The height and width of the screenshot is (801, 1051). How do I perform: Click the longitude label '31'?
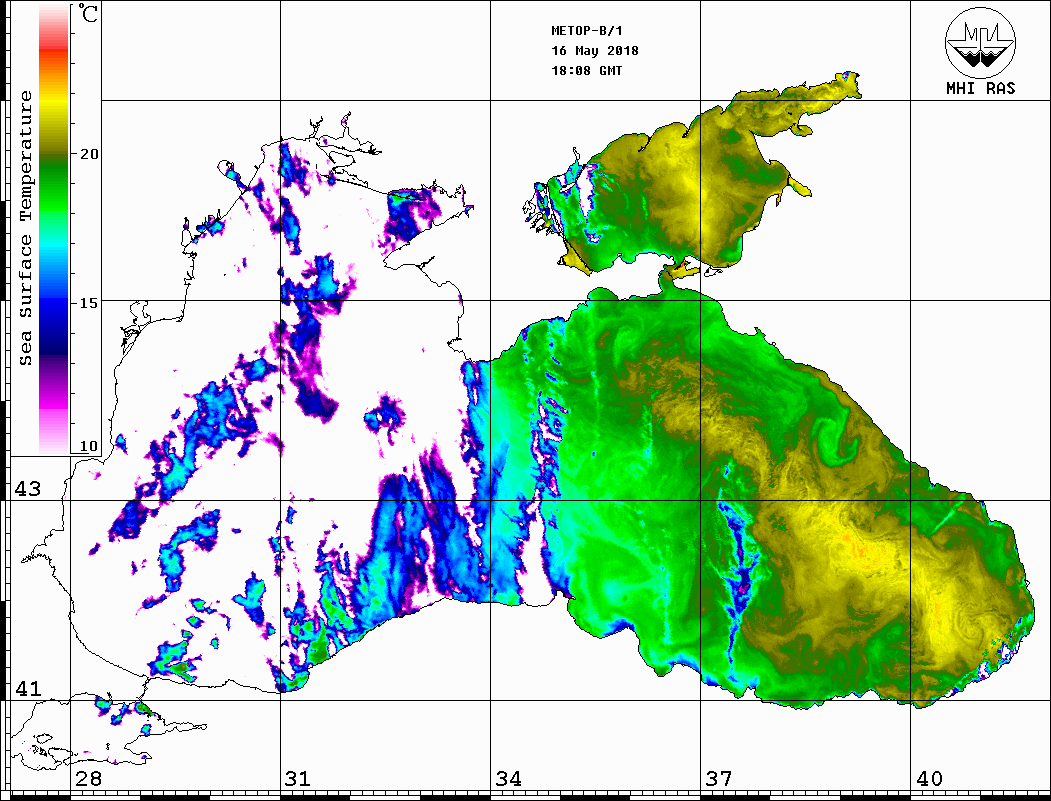(x=298, y=779)
